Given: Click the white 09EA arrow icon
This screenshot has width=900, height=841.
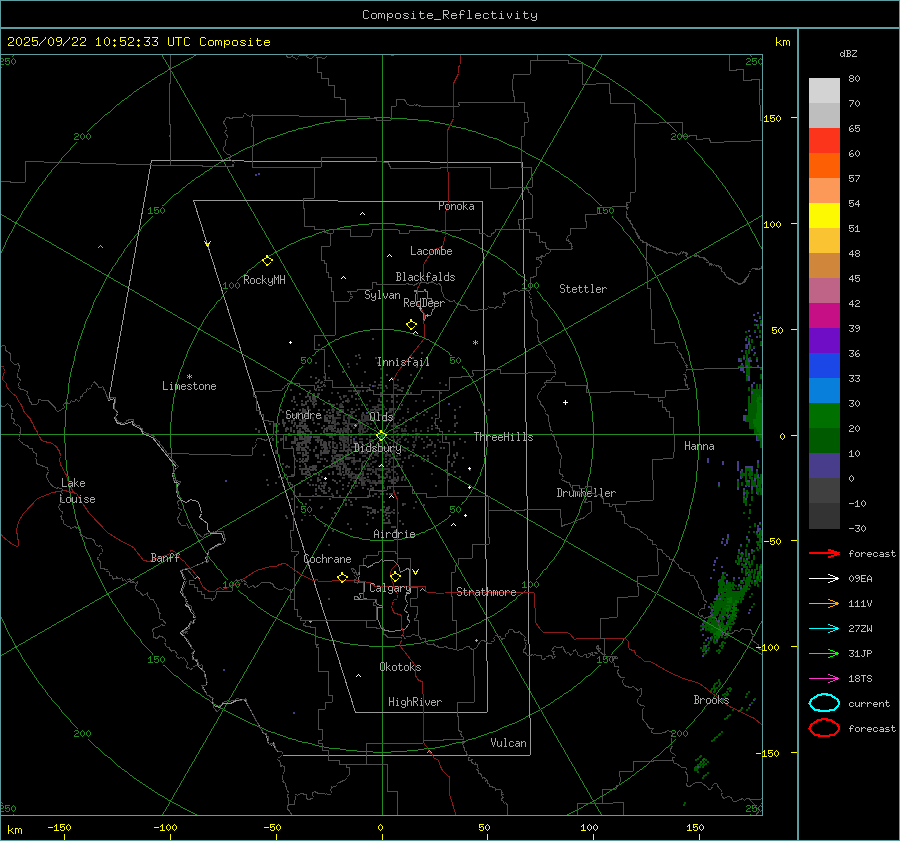Looking at the screenshot, I should (x=824, y=578).
